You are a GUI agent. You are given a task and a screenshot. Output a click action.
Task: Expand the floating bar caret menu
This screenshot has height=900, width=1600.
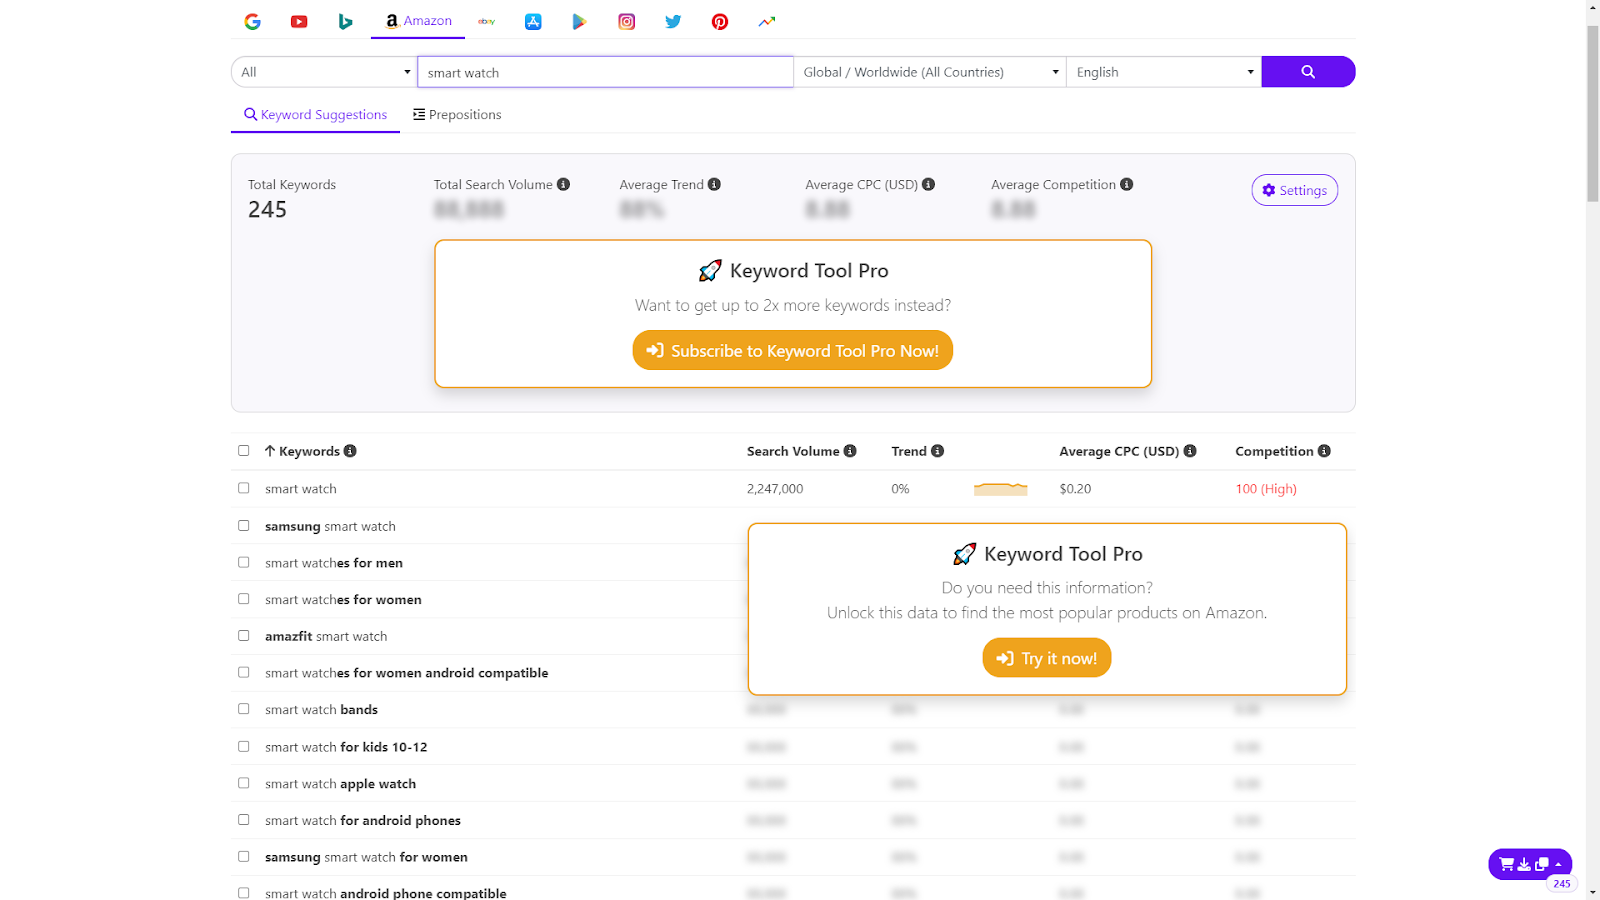coord(1558,863)
